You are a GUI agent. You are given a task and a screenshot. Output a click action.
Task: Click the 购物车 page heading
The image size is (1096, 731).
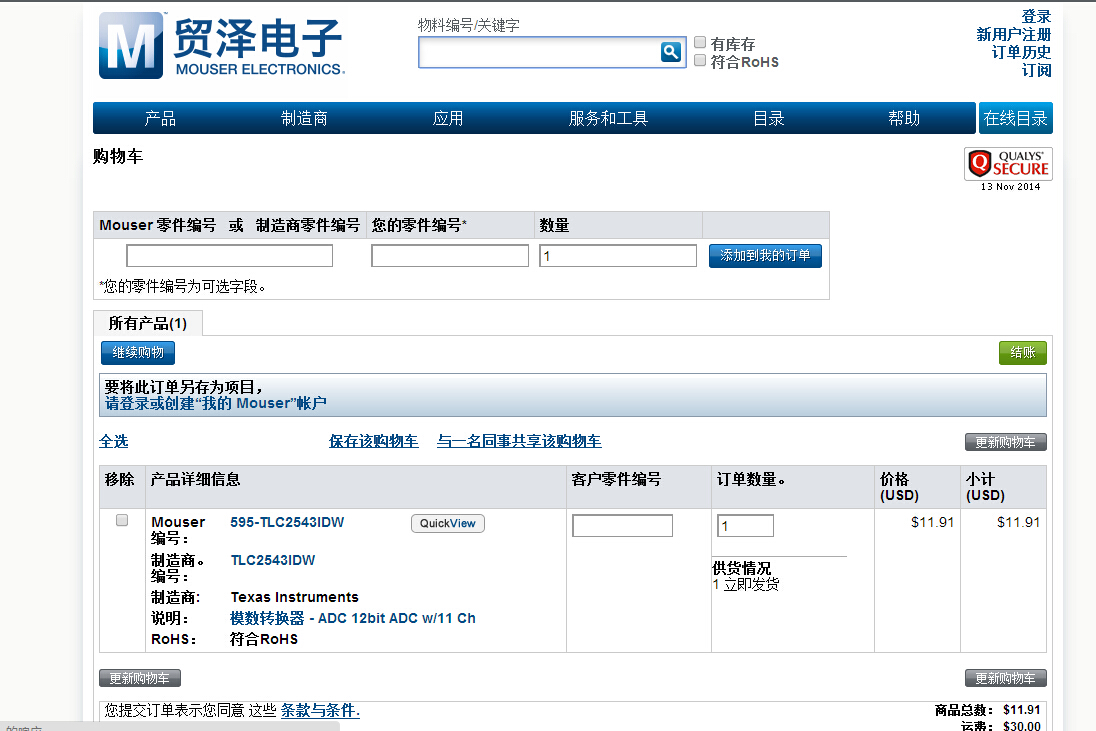click(x=118, y=156)
